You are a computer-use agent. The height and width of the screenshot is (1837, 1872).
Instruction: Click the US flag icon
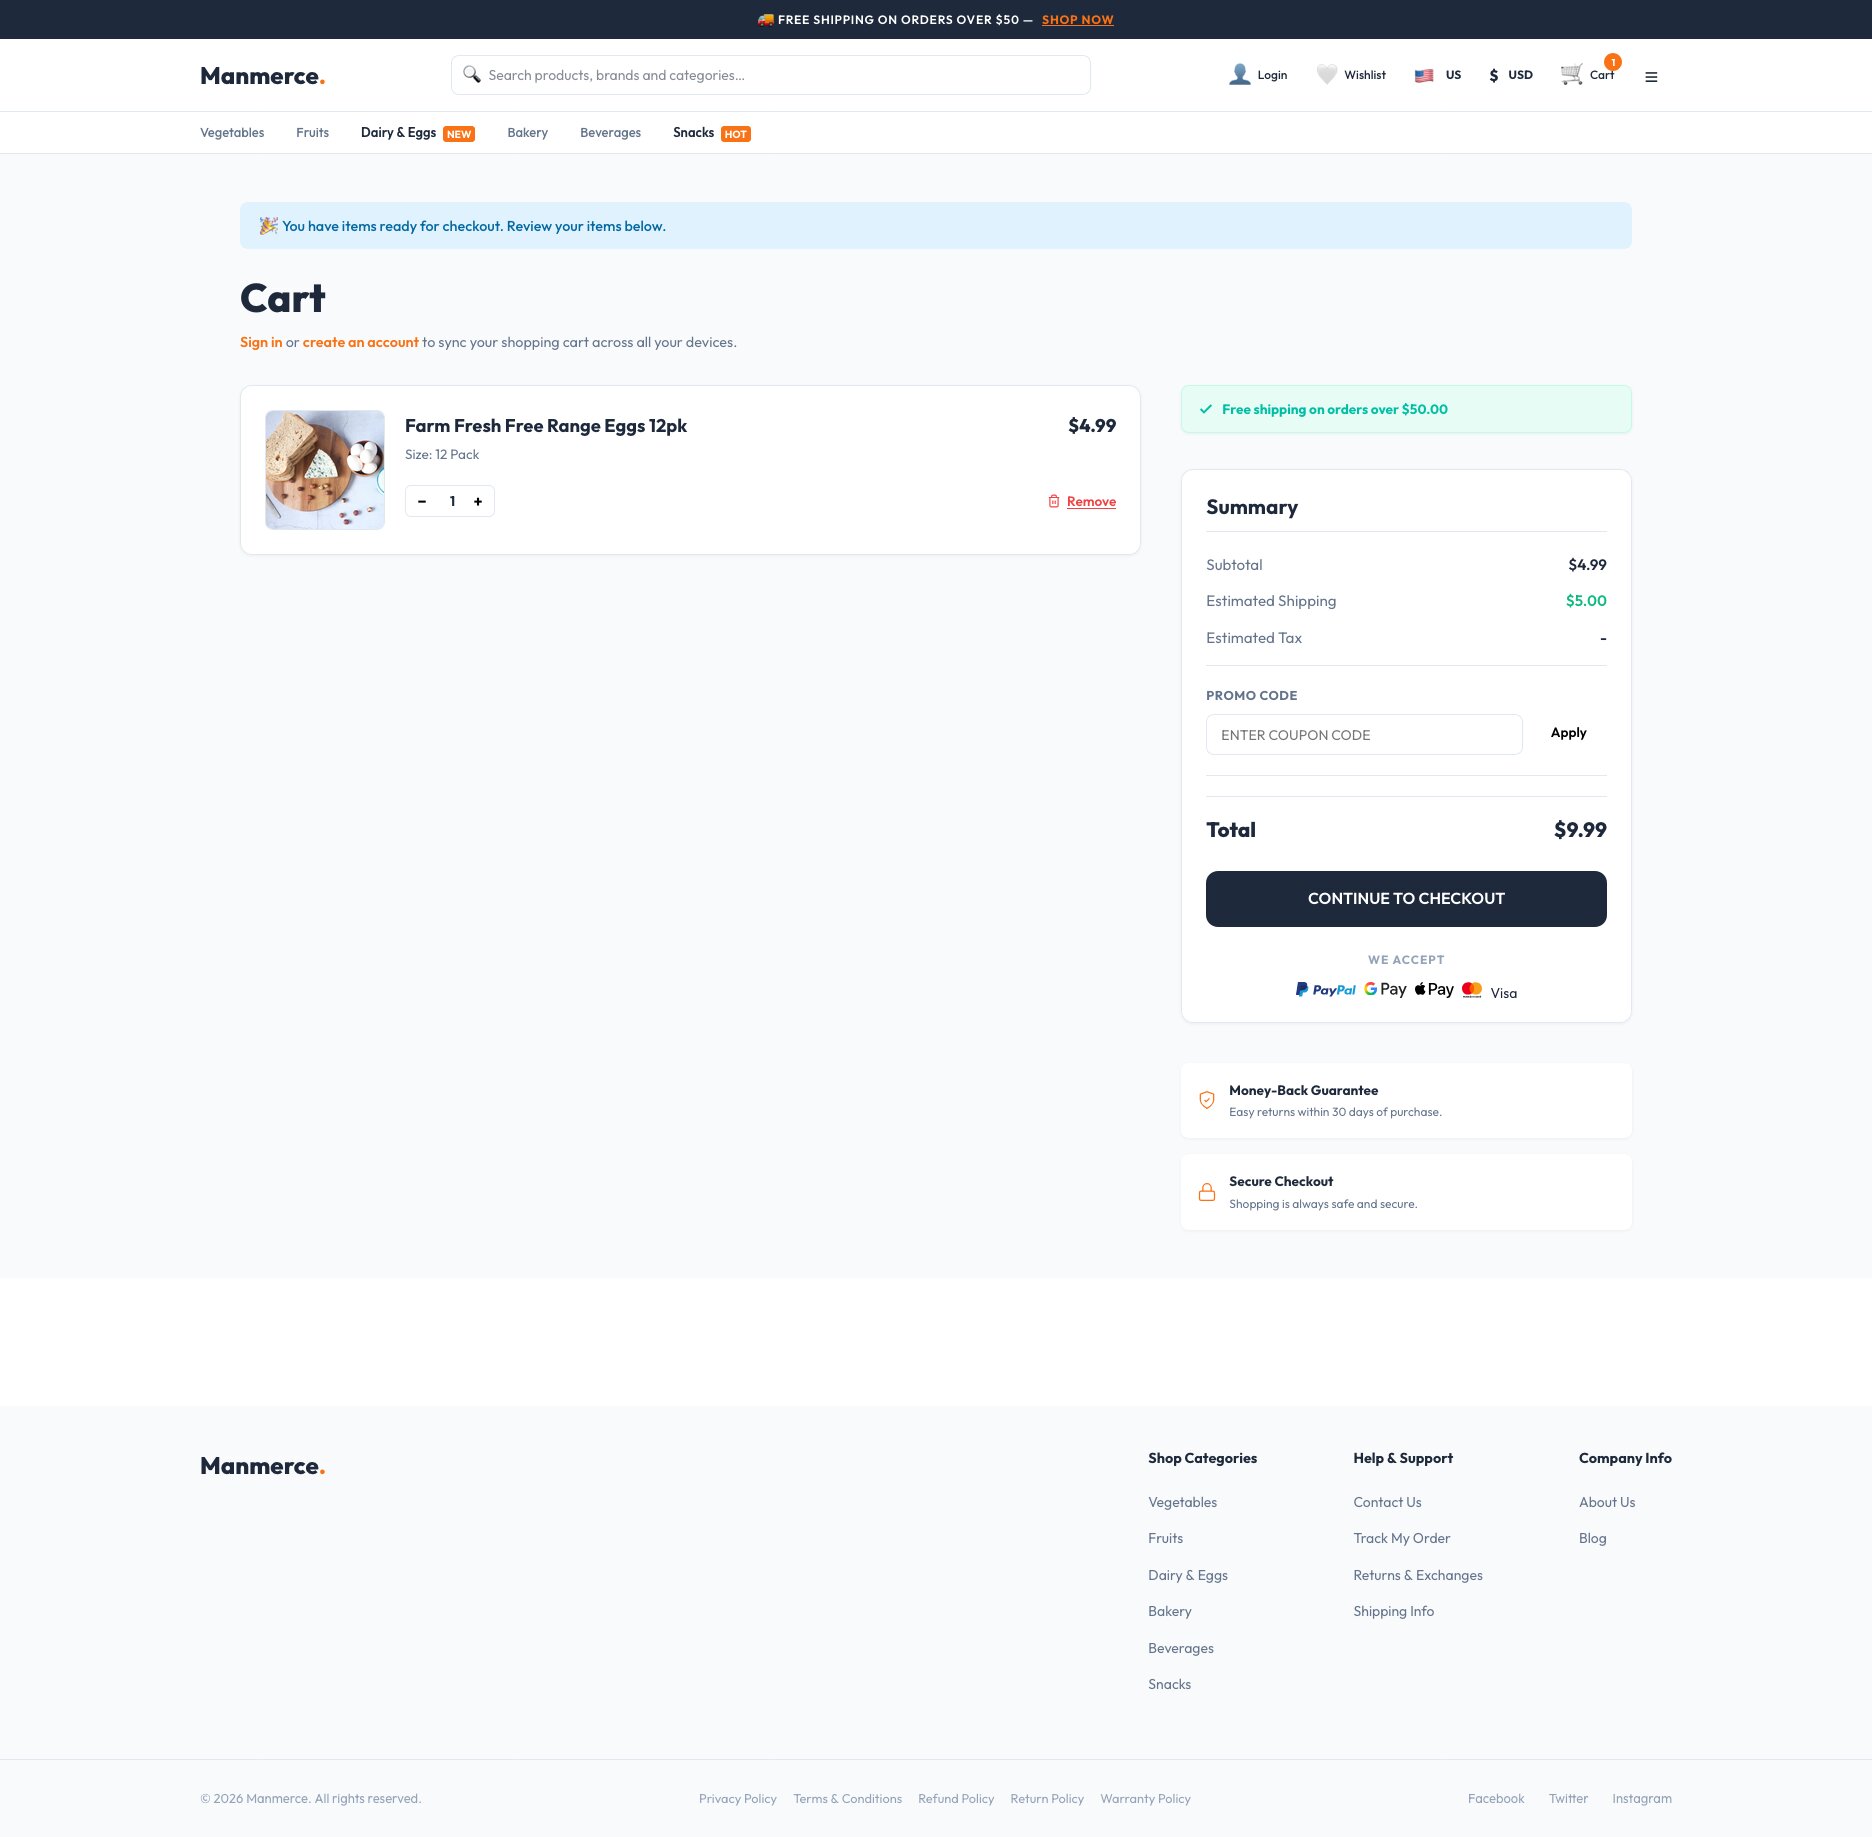coord(1424,75)
